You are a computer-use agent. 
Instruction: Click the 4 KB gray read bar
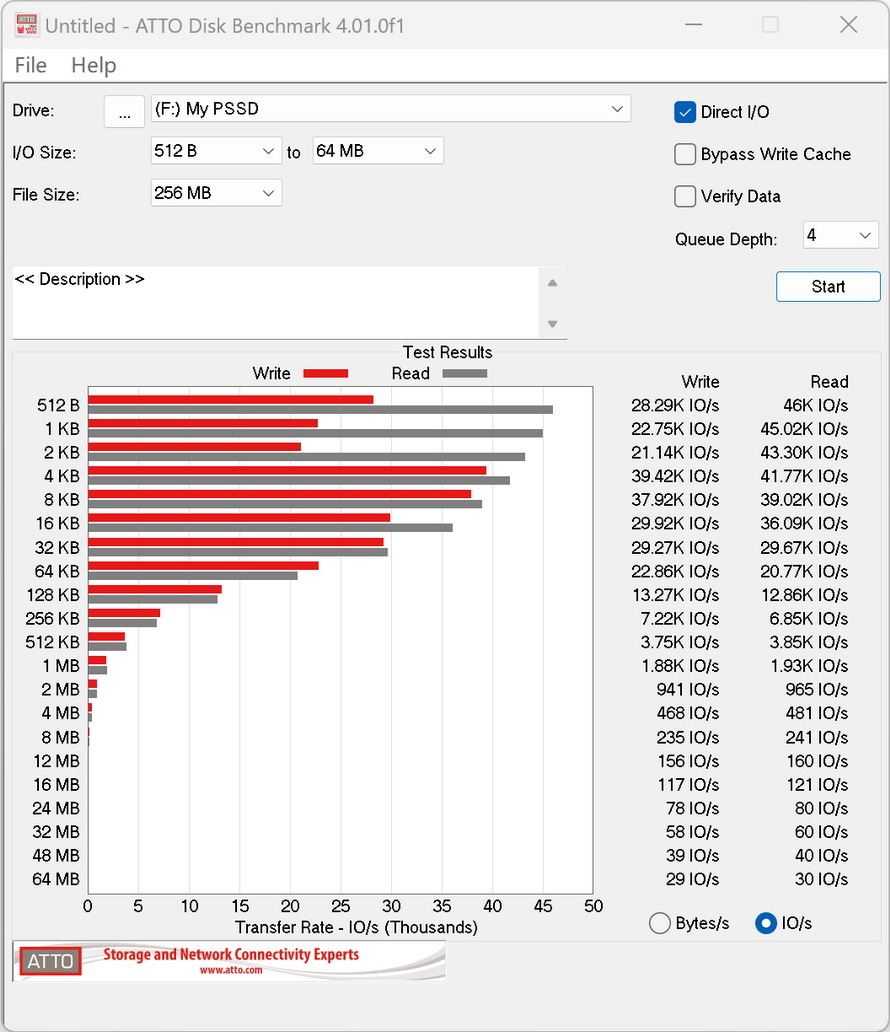tap(299, 480)
